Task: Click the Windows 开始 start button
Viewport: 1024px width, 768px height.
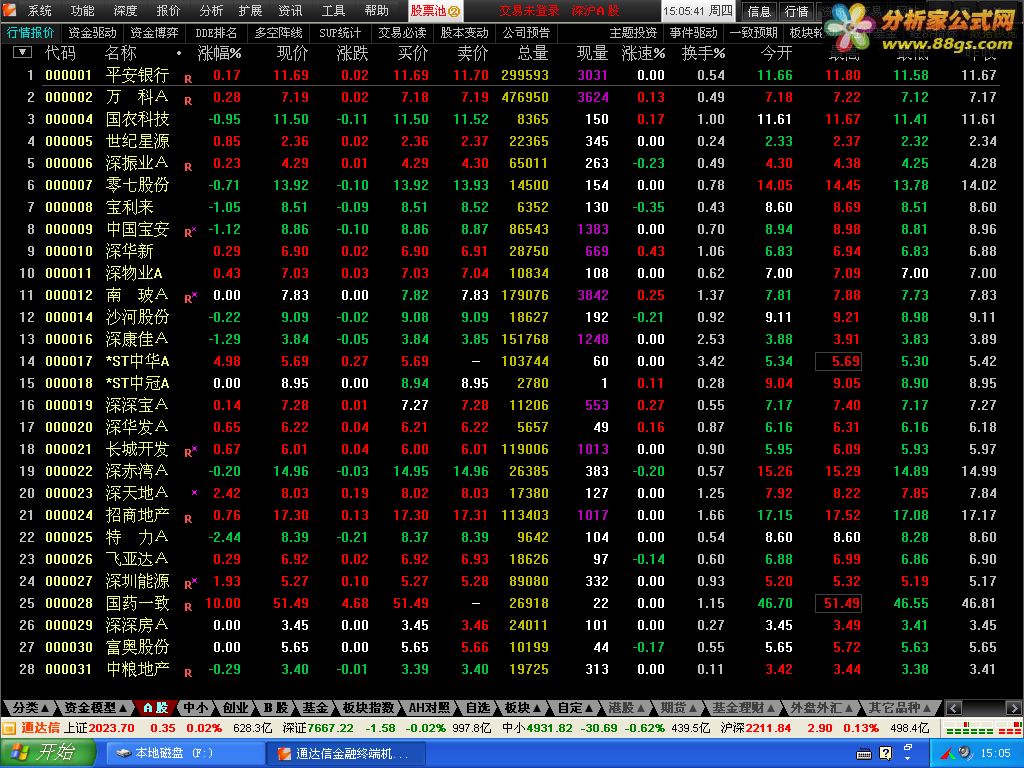Action: click(47, 753)
